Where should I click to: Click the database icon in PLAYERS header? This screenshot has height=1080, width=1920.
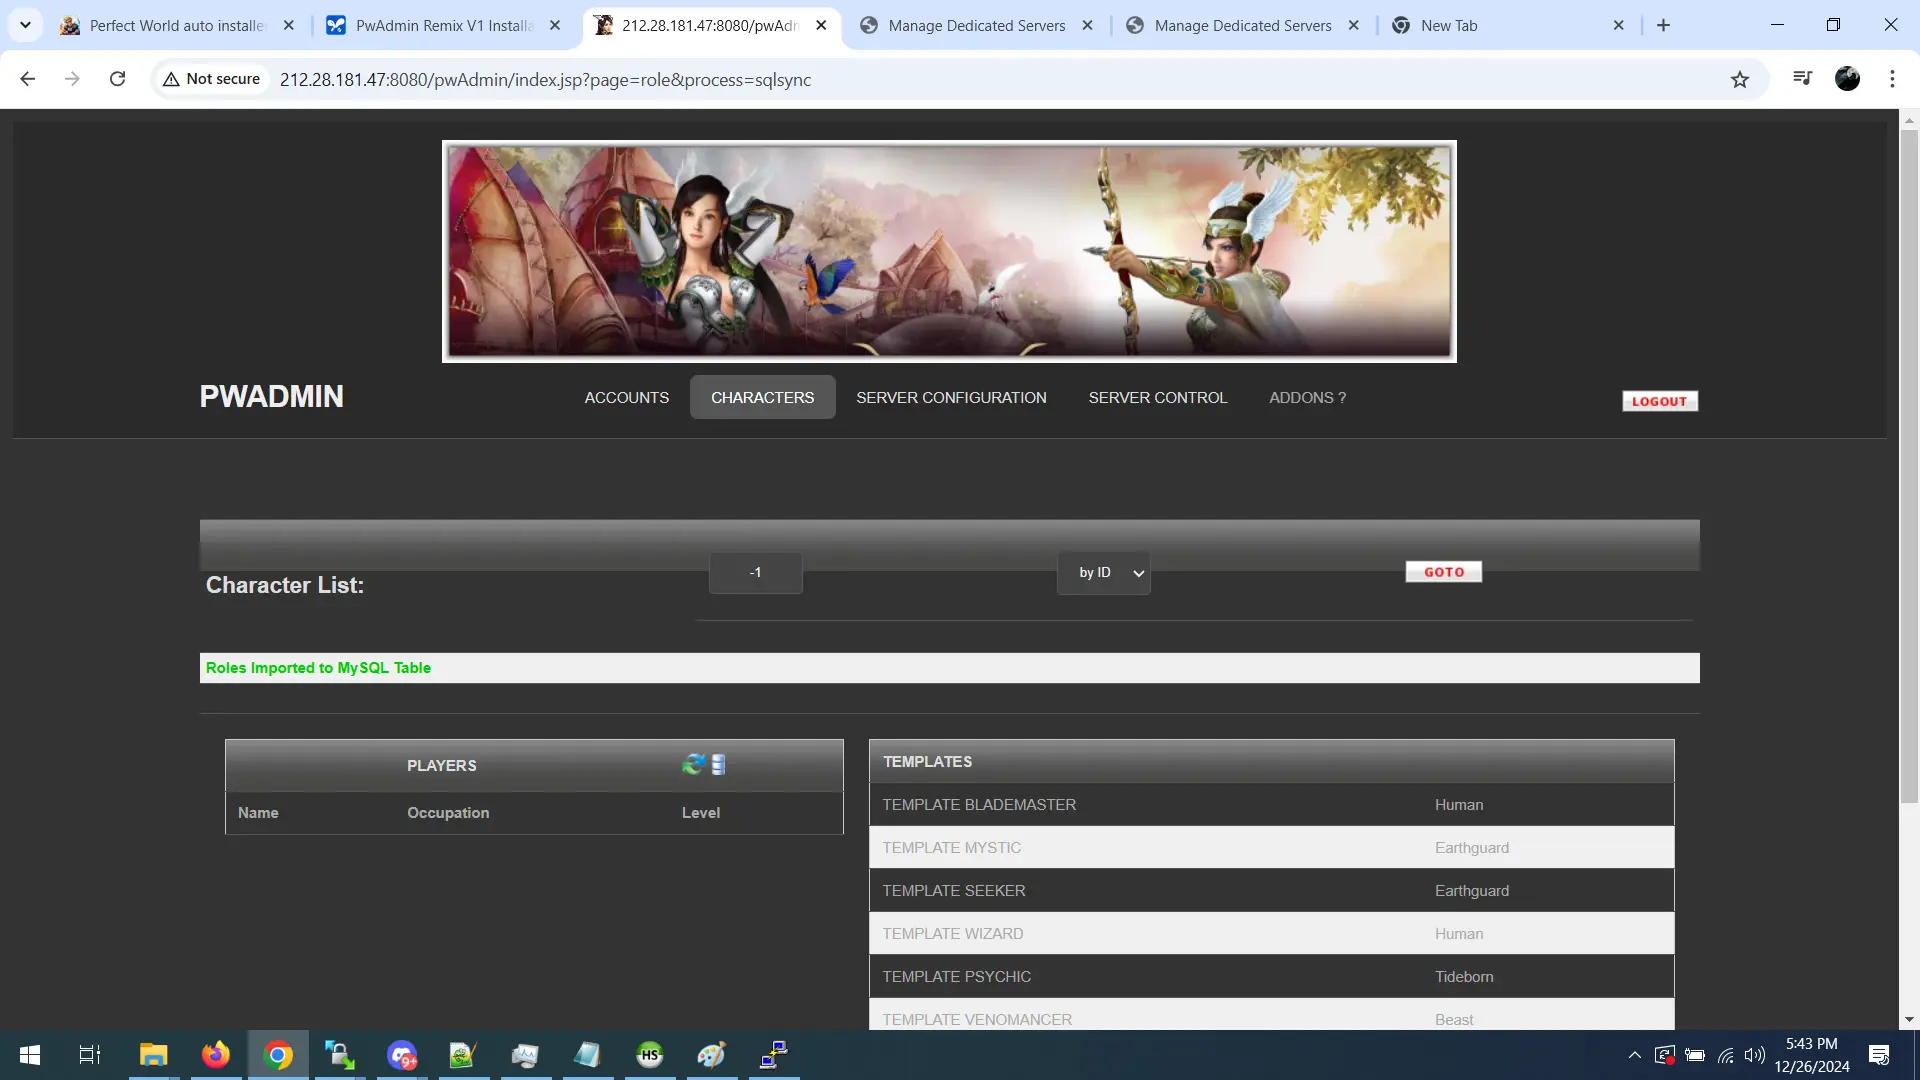pos(718,765)
